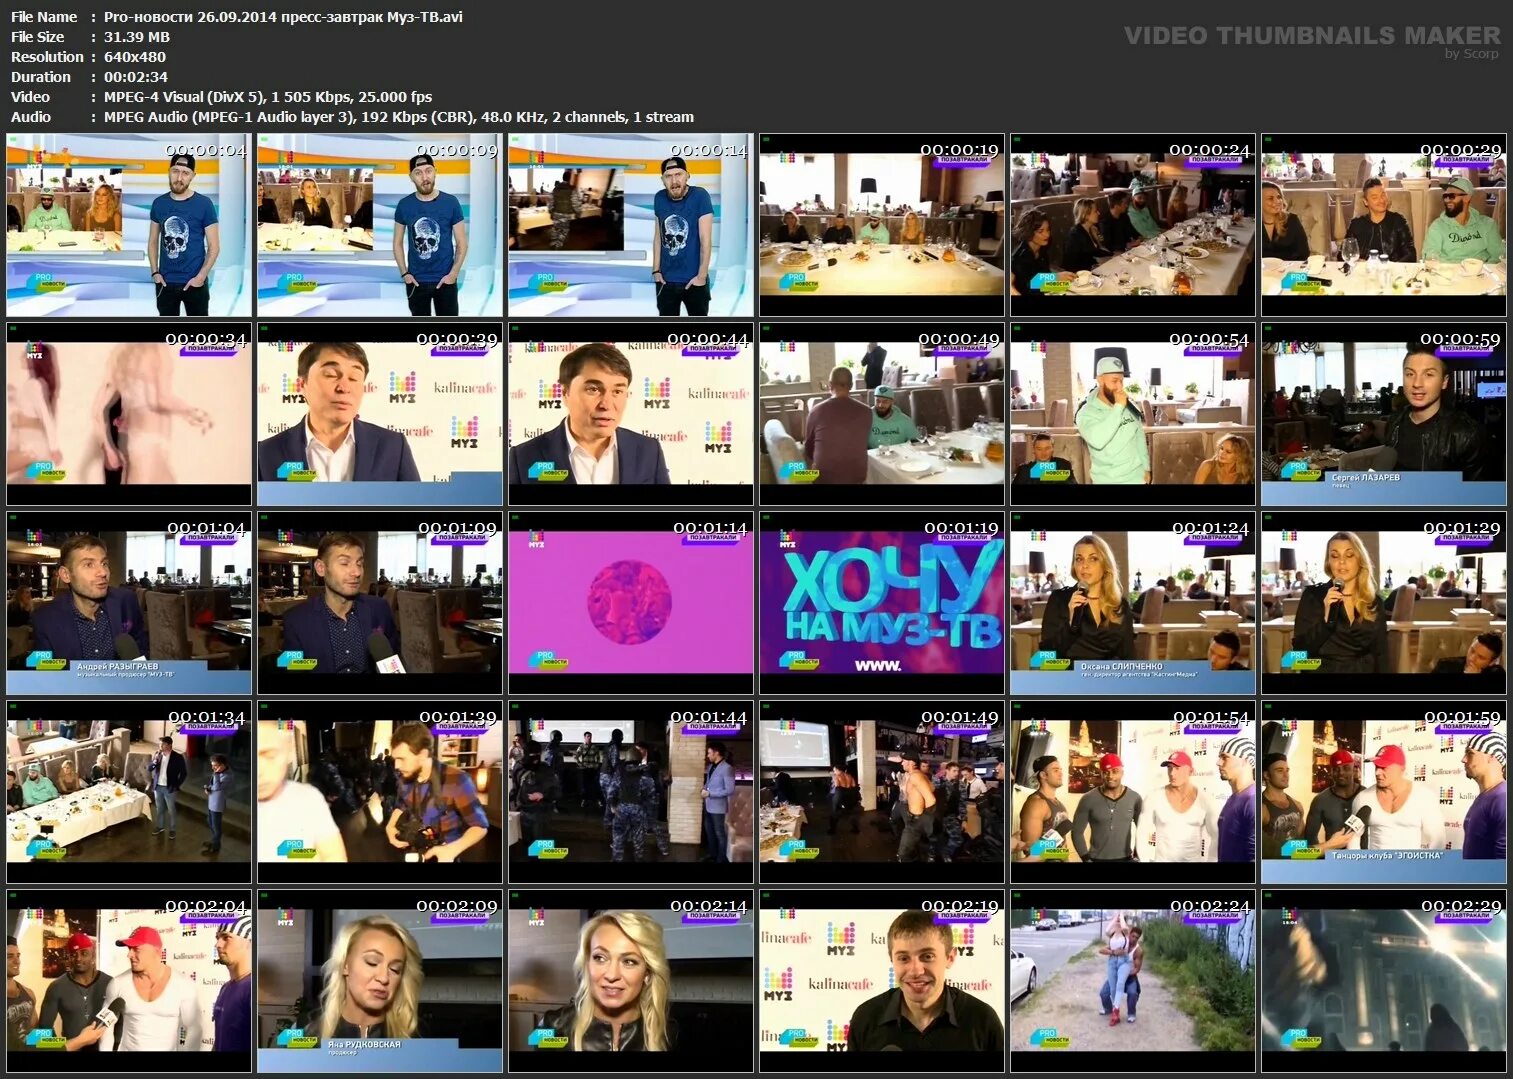Image resolution: width=1513 pixels, height=1079 pixels.
Task: Select the frame stamped 00:00:29
Action: click(1384, 225)
